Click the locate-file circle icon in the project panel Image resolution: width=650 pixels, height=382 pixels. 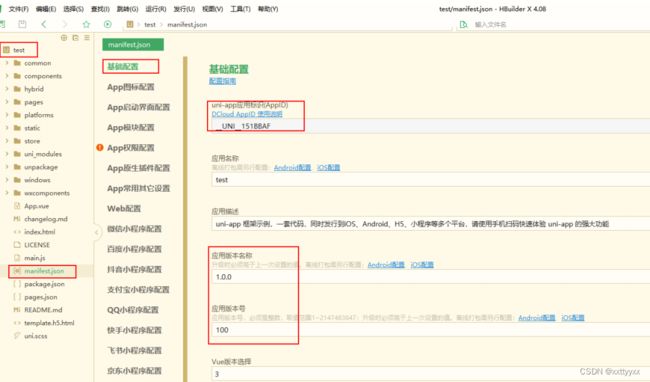point(64,38)
